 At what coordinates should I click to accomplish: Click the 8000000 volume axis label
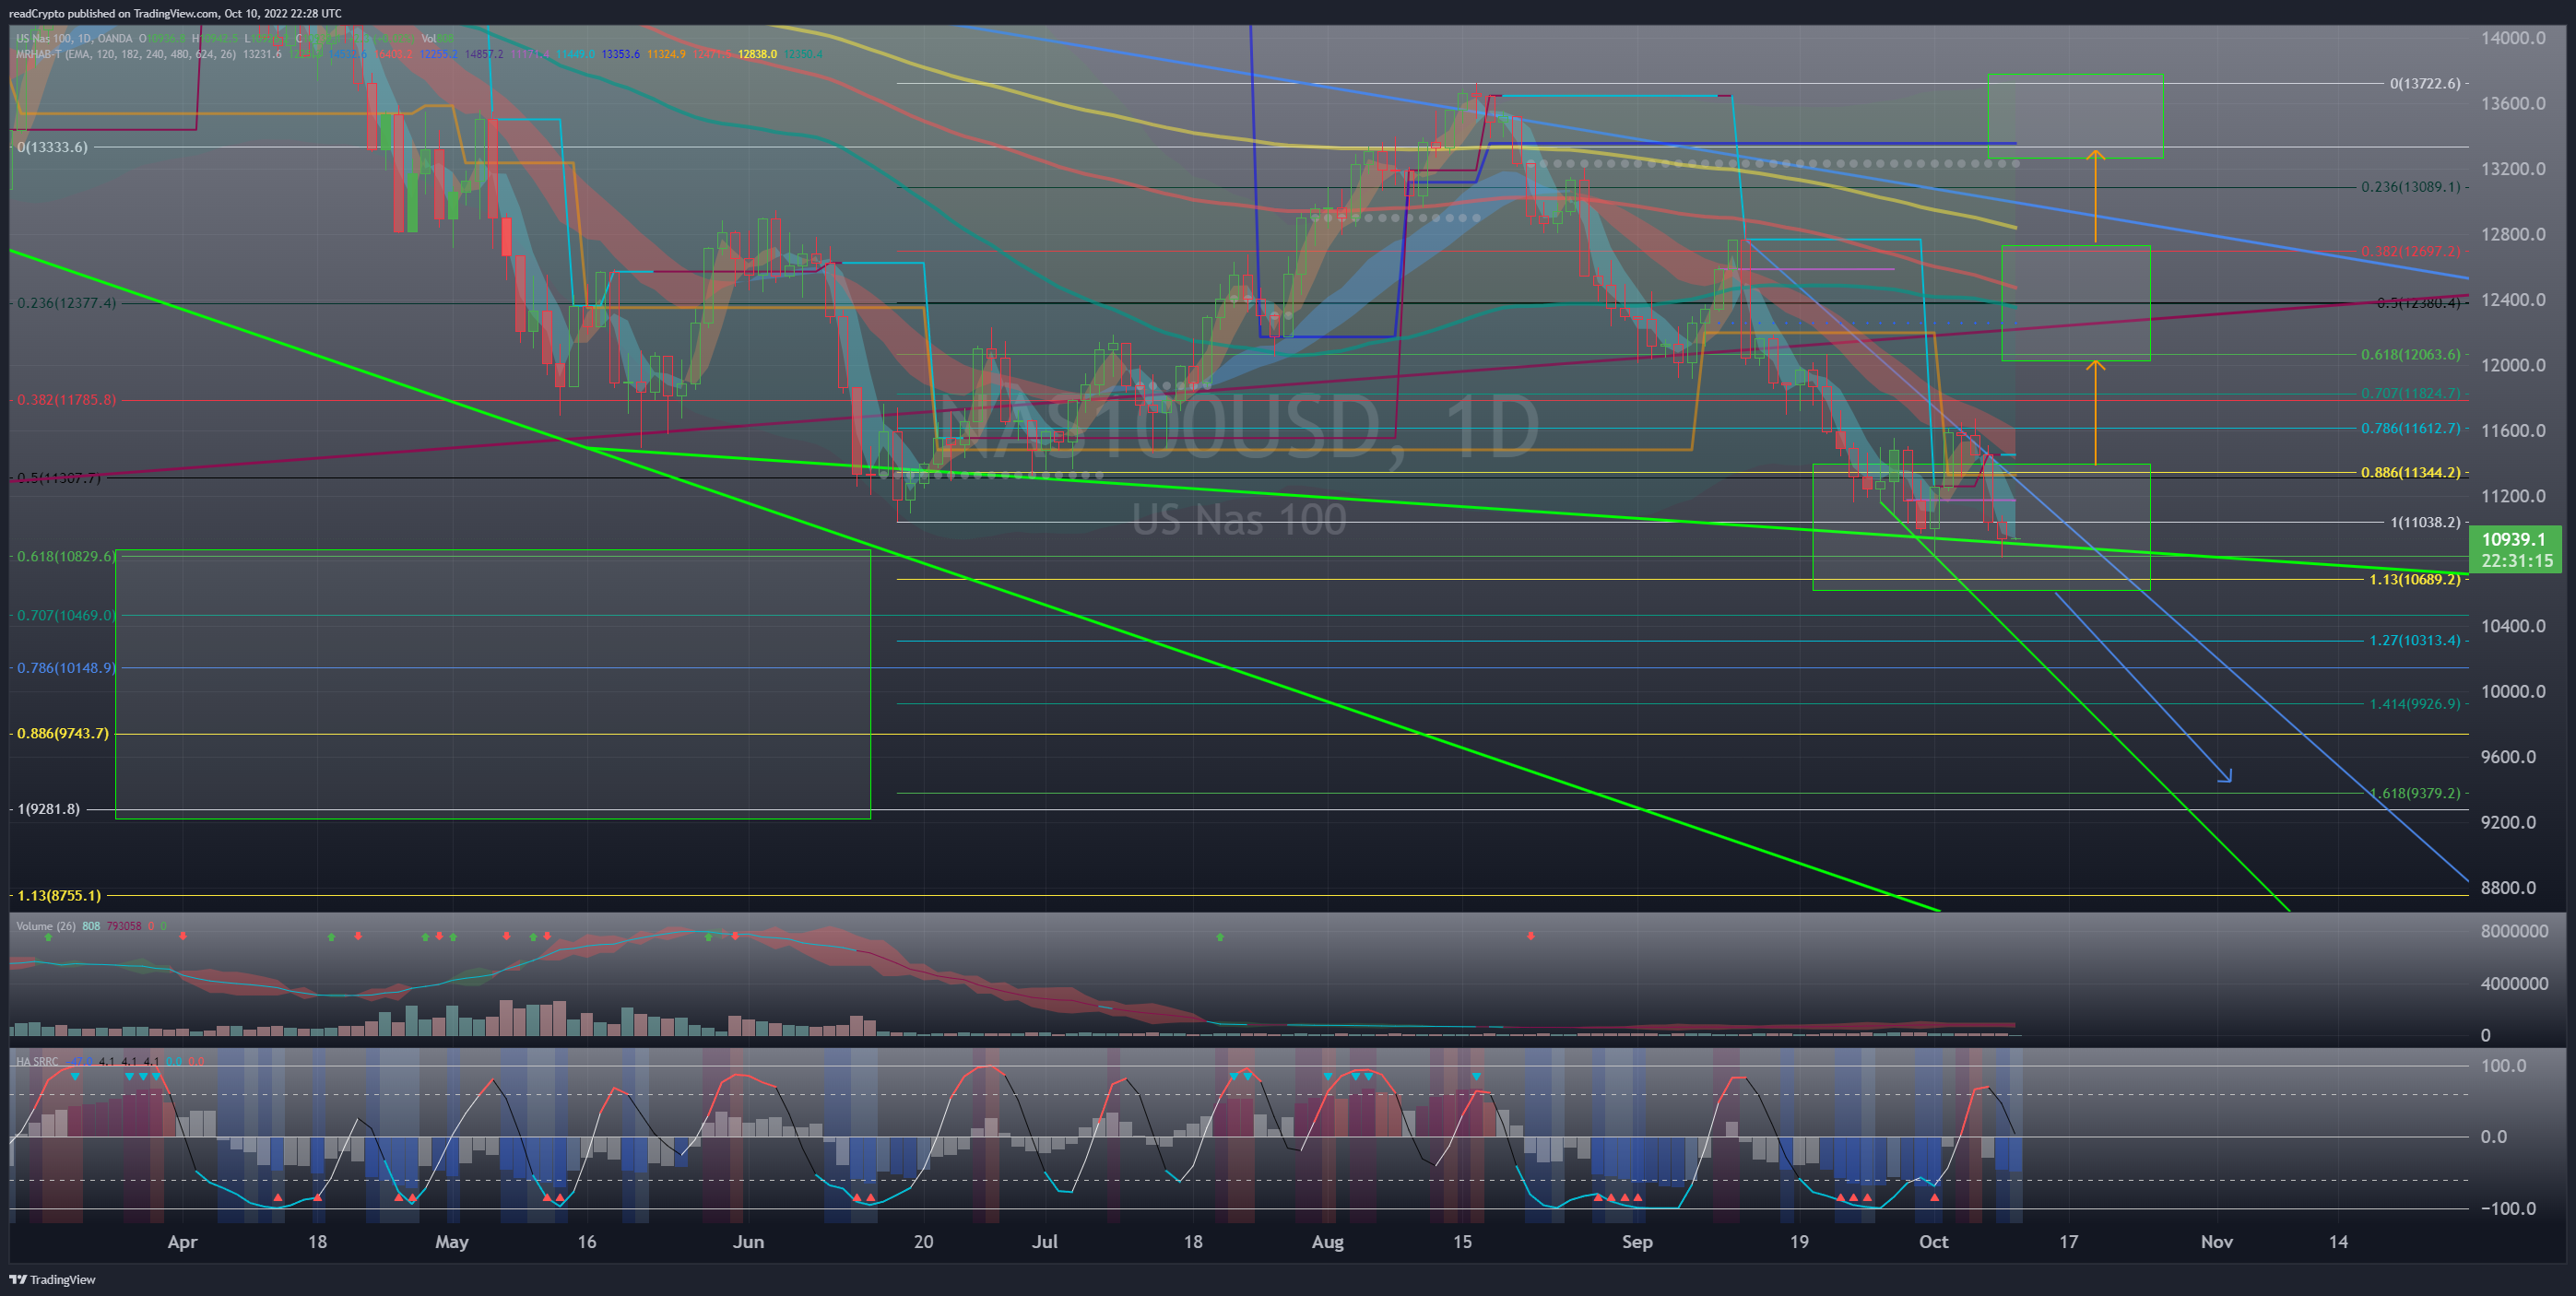2514,931
